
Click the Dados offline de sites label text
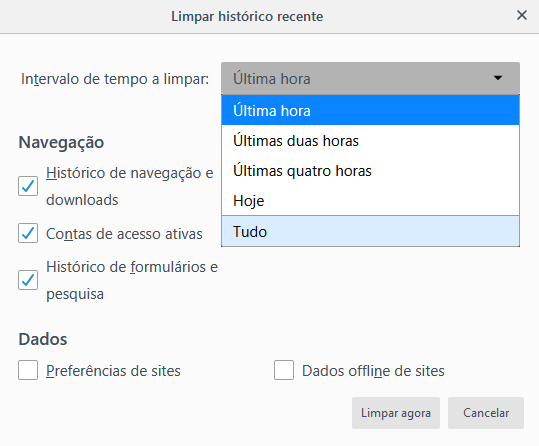tap(373, 371)
